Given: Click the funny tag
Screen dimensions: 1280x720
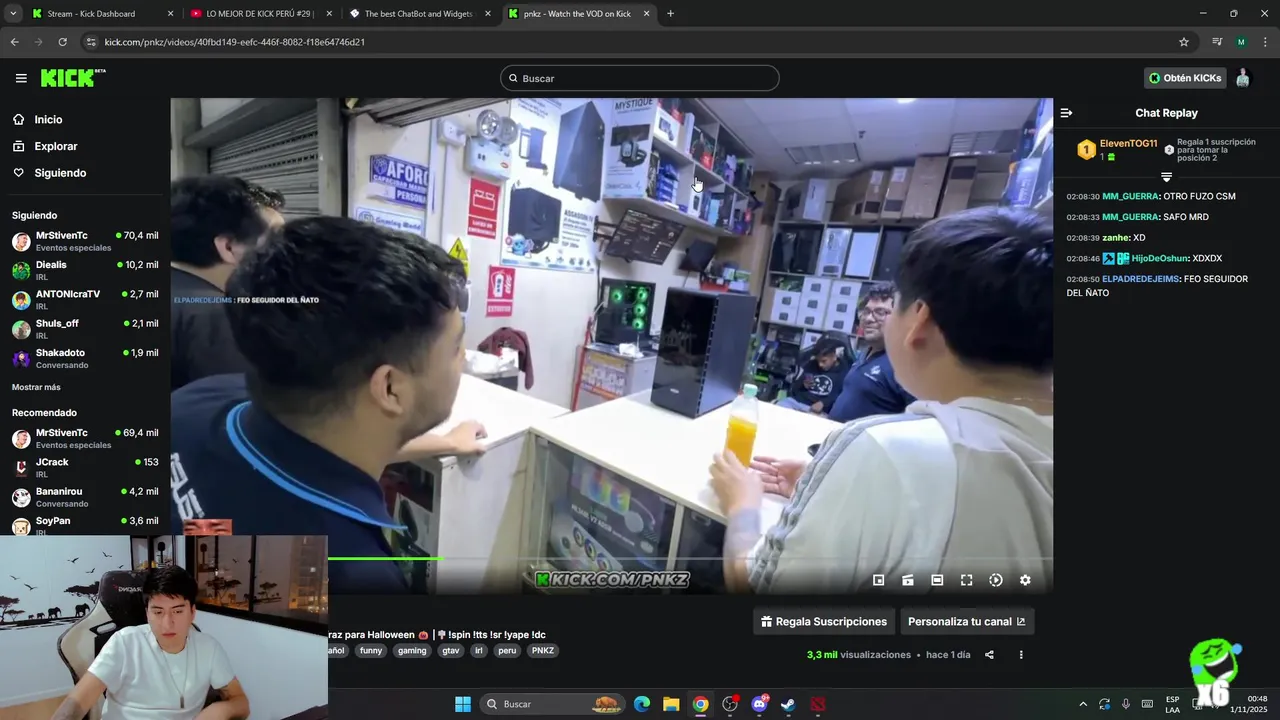Looking at the screenshot, I should point(371,650).
